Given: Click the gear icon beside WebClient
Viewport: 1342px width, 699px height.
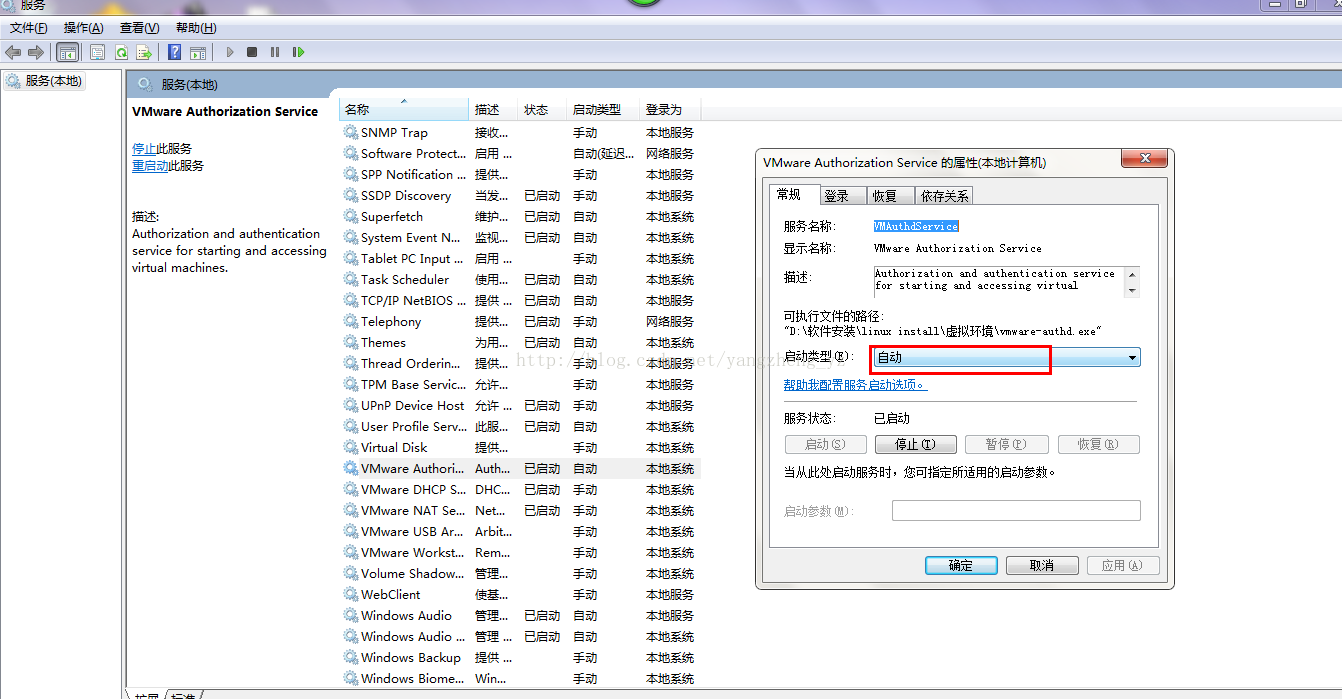Looking at the screenshot, I should point(351,594).
